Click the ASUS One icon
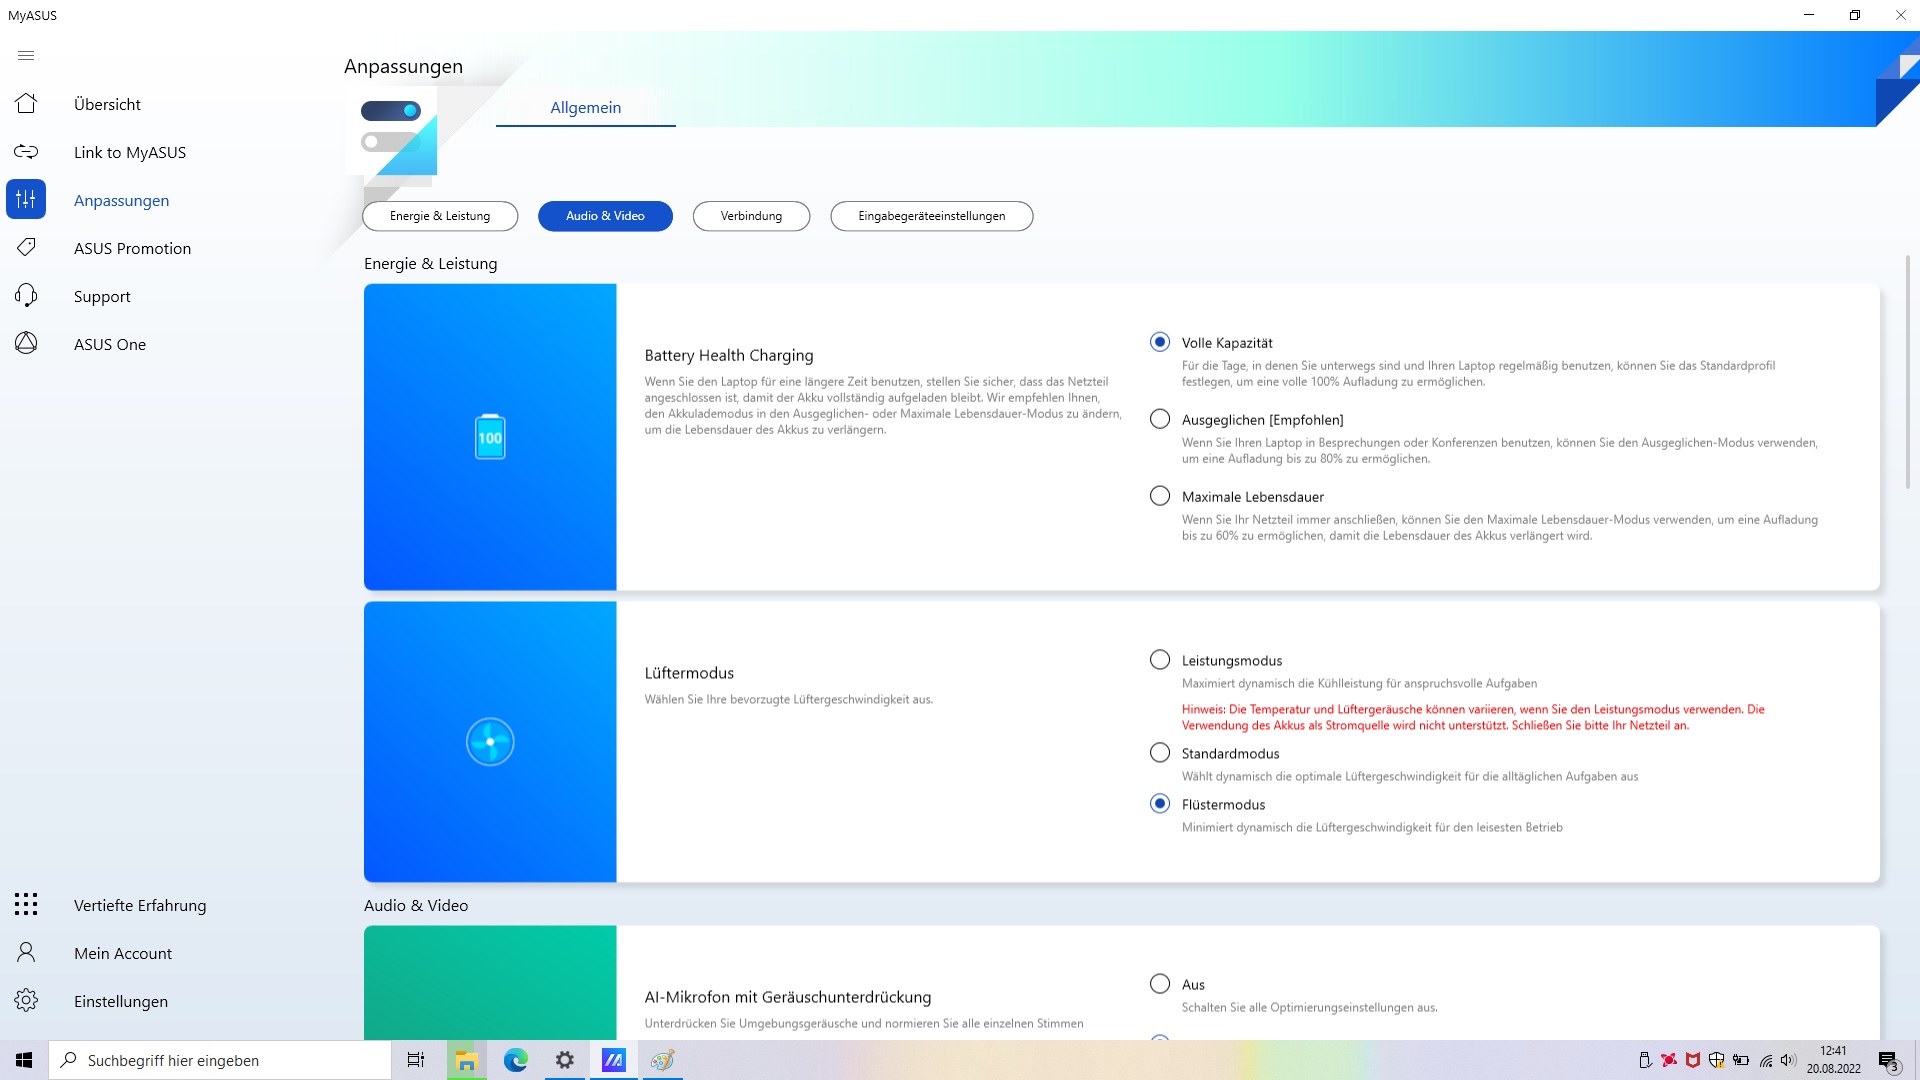Screen dimensions: 1920x1080 coord(26,344)
